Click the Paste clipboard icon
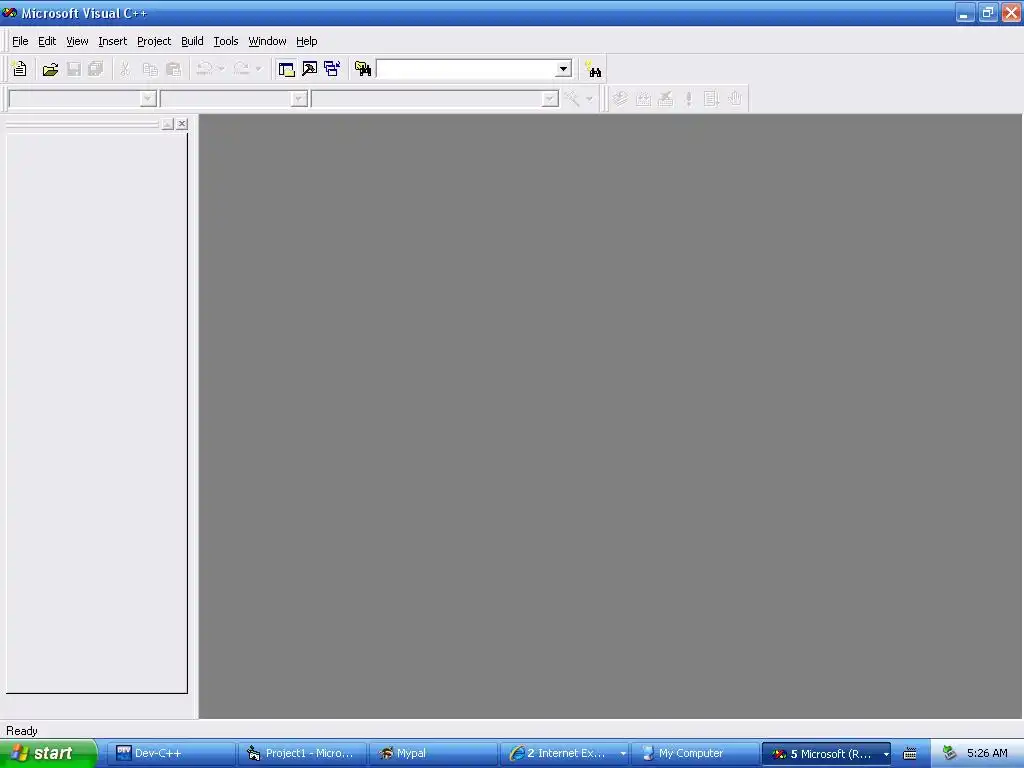The height and width of the screenshot is (768, 1024). click(x=174, y=69)
